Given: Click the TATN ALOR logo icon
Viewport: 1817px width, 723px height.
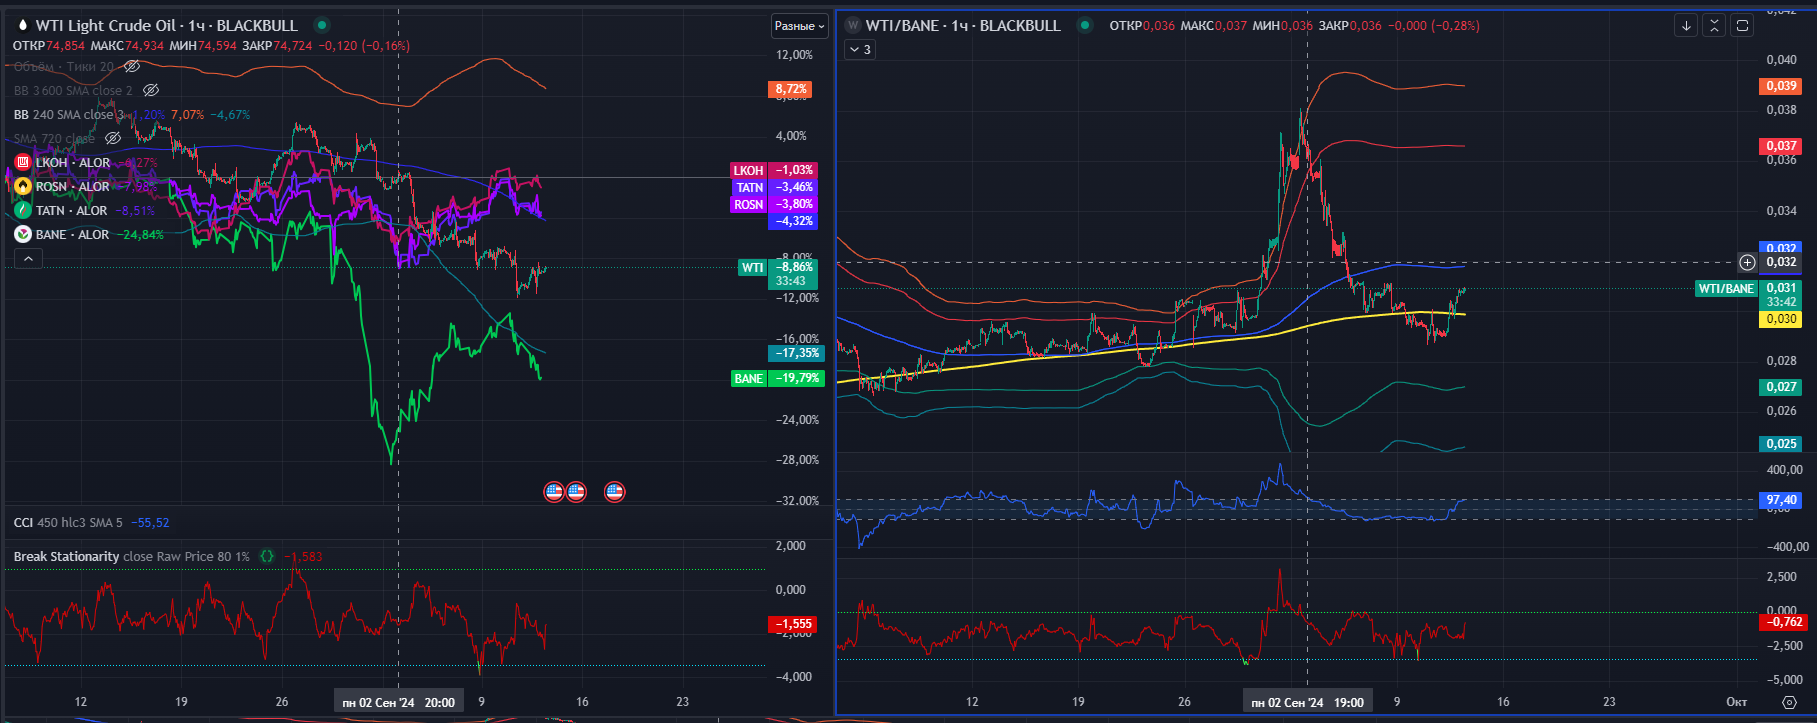Looking at the screenshot, I should pos(23,210).
